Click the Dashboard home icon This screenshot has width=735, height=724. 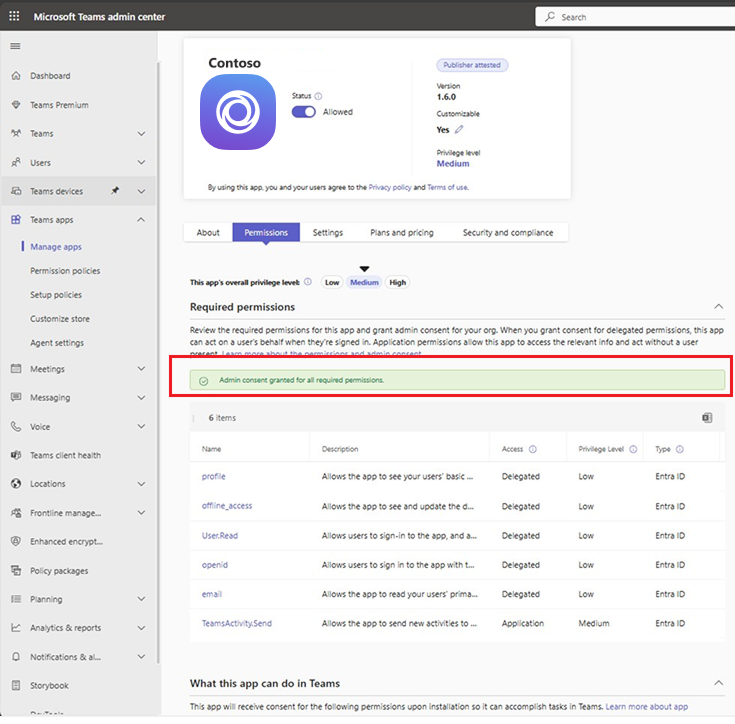(16, 75)
